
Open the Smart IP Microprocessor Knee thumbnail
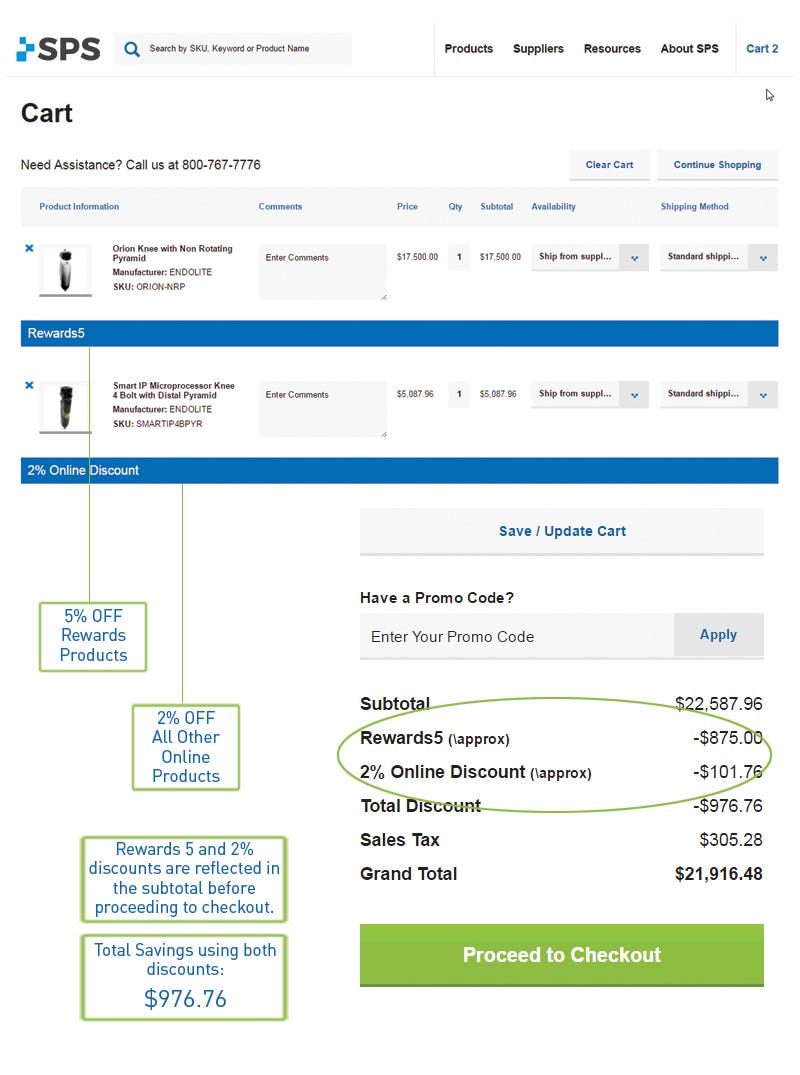pos(65,407)
